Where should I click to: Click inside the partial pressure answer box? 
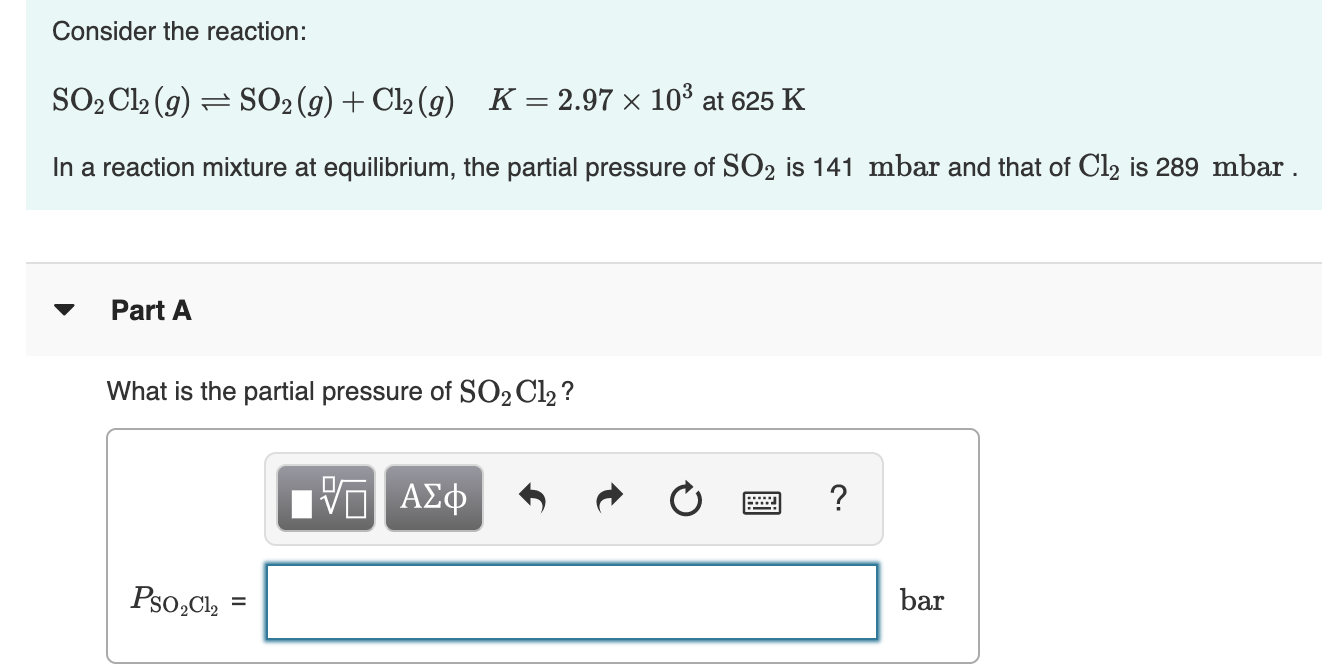point(571,601)
